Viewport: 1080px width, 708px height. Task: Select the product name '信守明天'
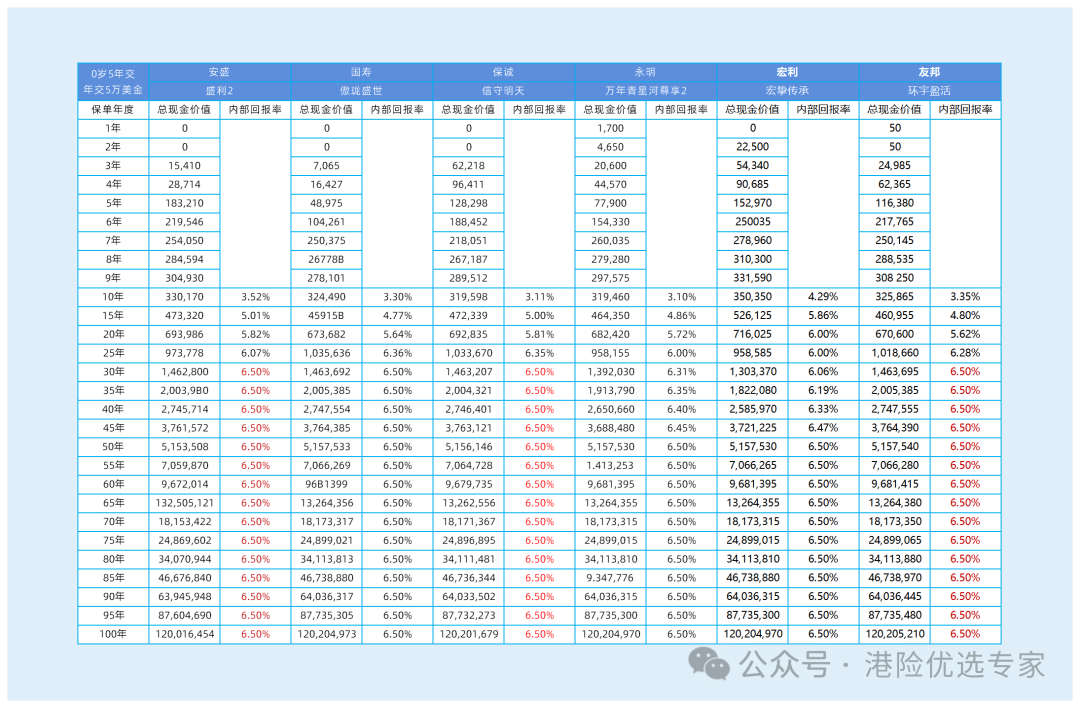pyautogui.click(x=503, y=91)
